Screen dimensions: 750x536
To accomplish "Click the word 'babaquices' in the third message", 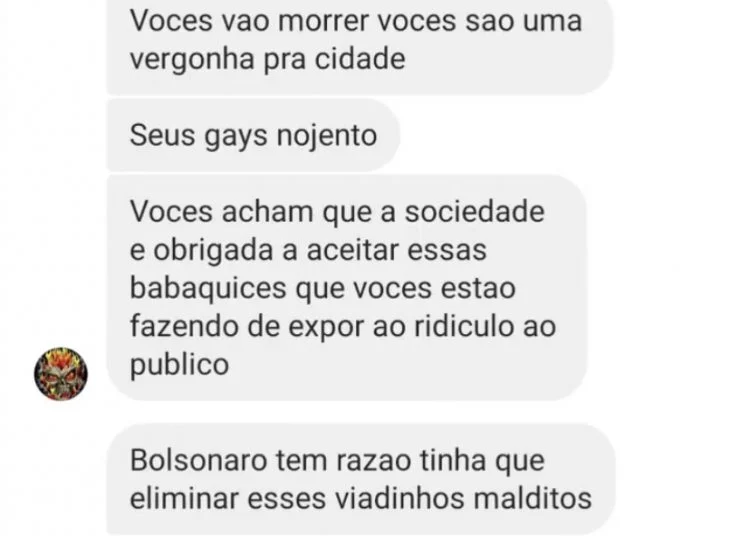I will 208,289.
